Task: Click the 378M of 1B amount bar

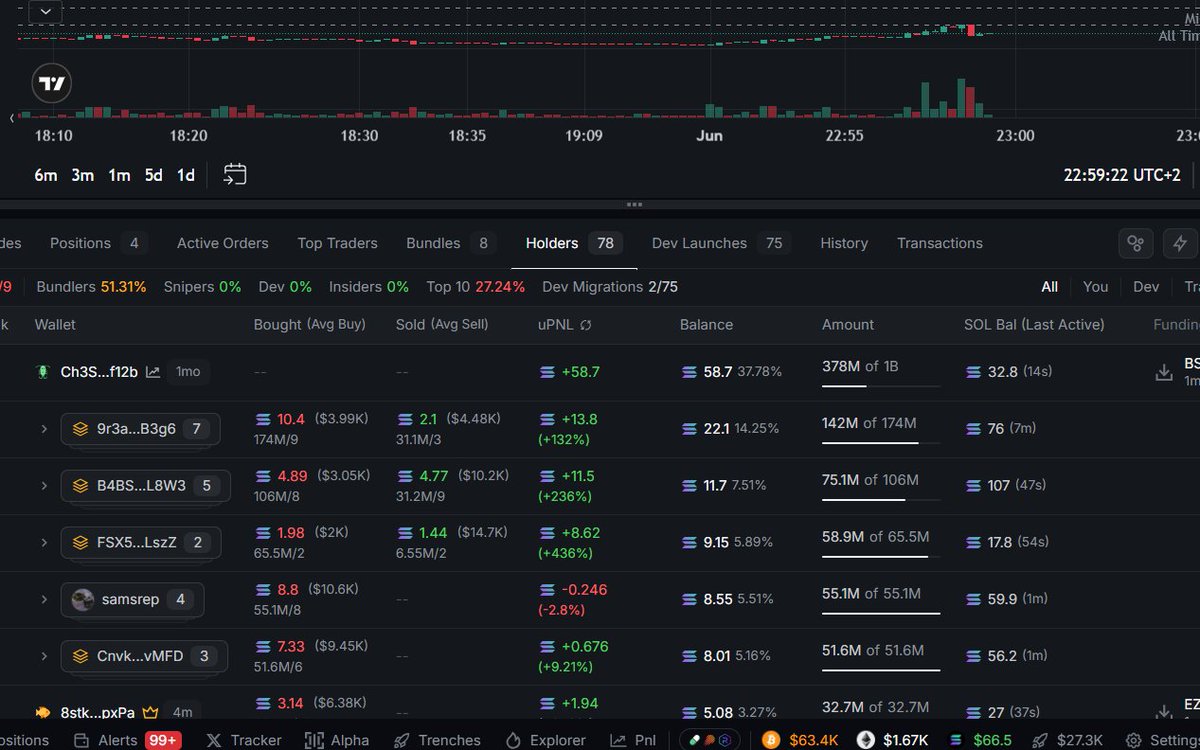Action: tap(881, 372)
